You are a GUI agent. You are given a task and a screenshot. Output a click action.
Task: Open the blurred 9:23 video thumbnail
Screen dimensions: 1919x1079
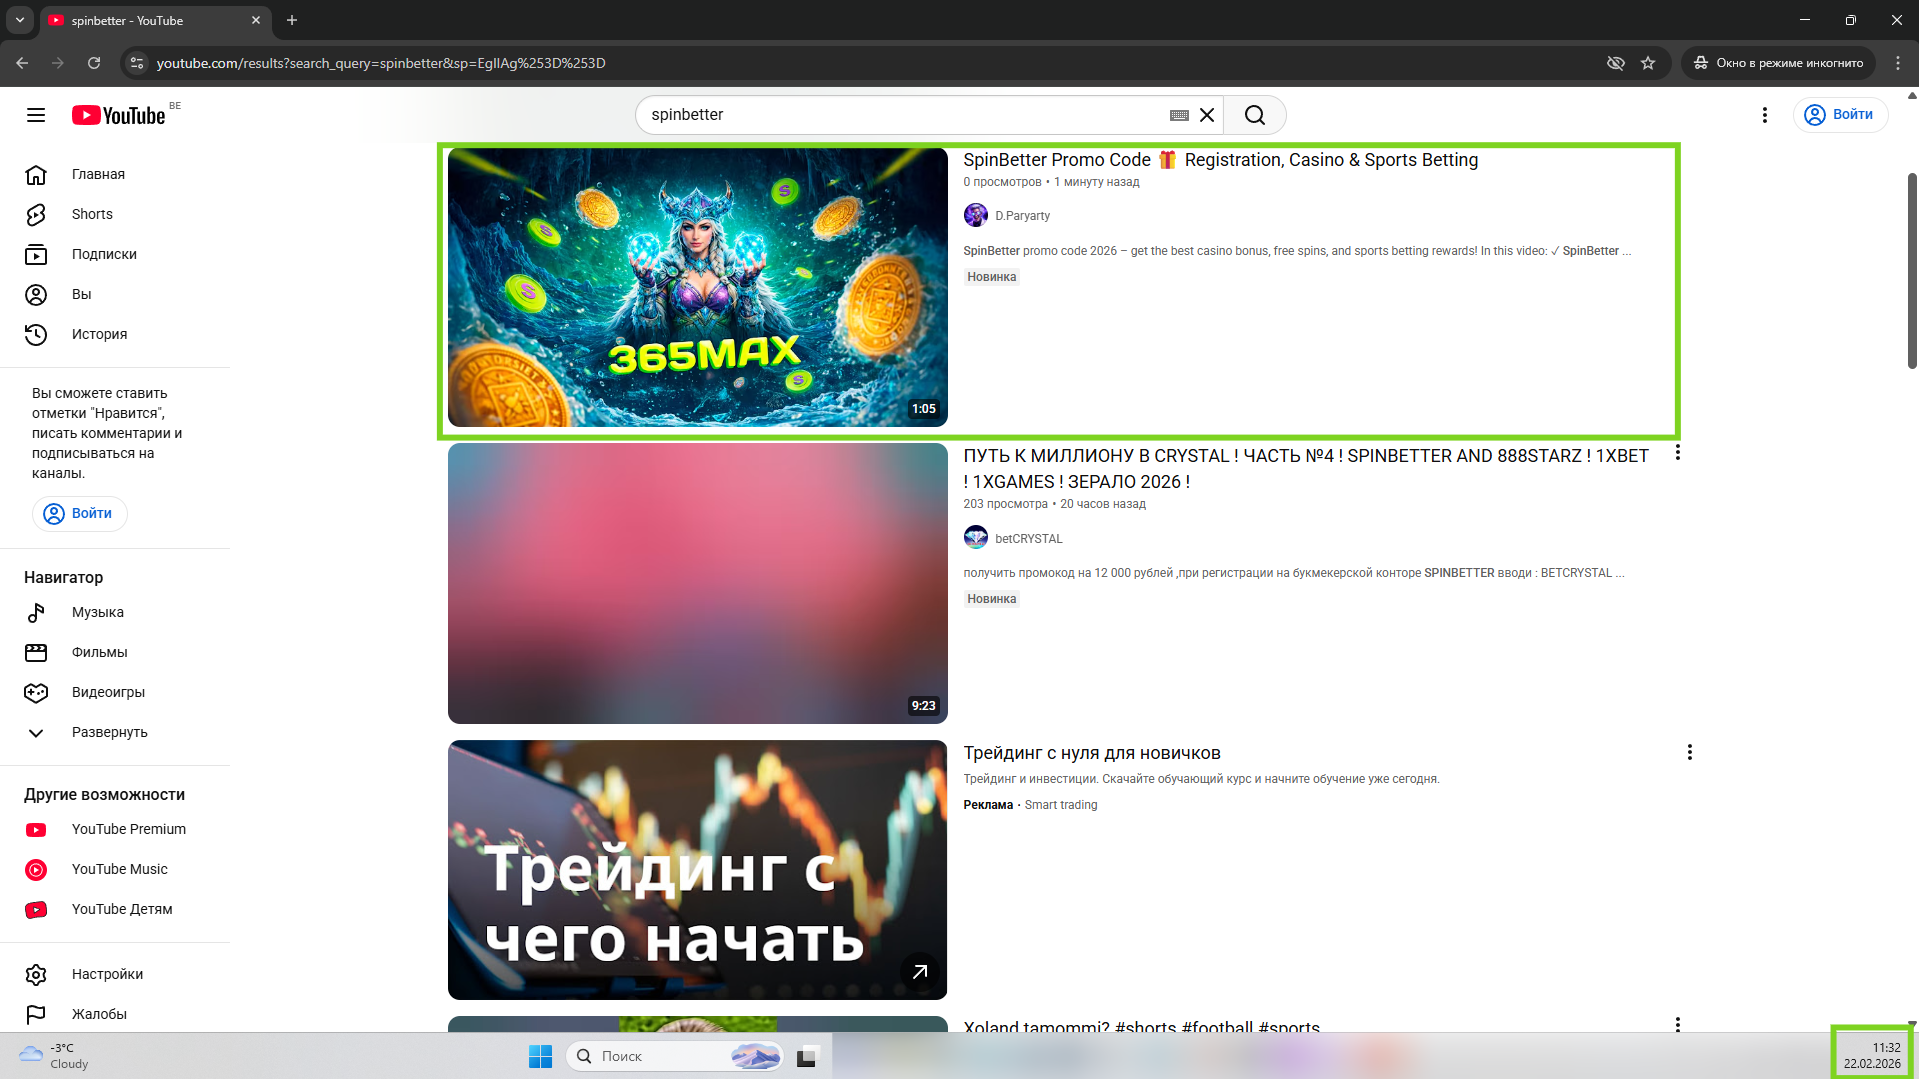click(x=697, y=583)
